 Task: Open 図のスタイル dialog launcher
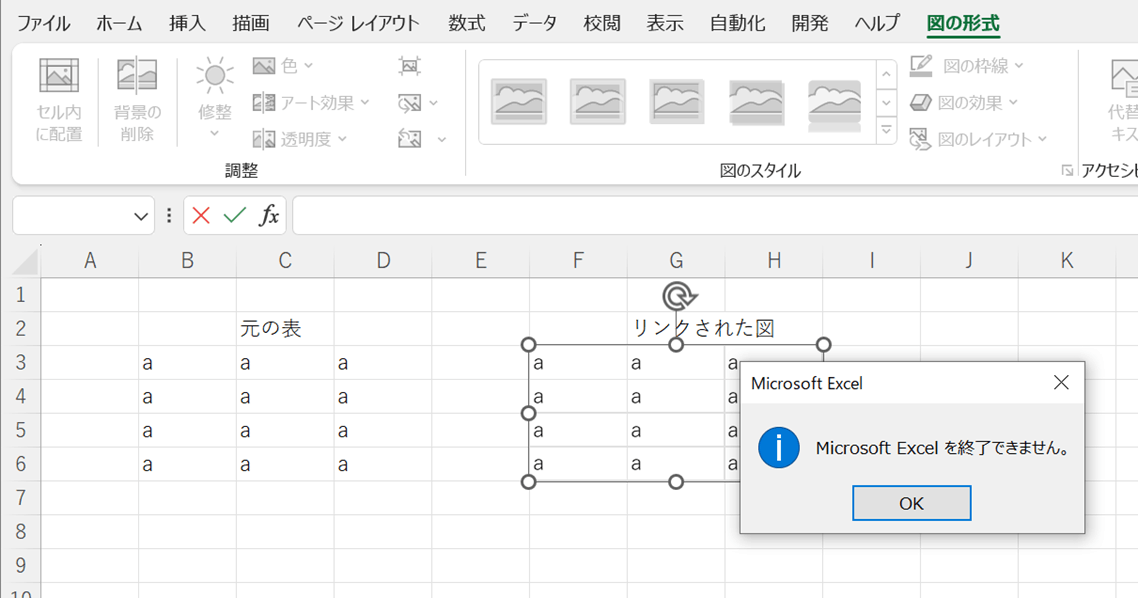click(x=1066, y=170)
